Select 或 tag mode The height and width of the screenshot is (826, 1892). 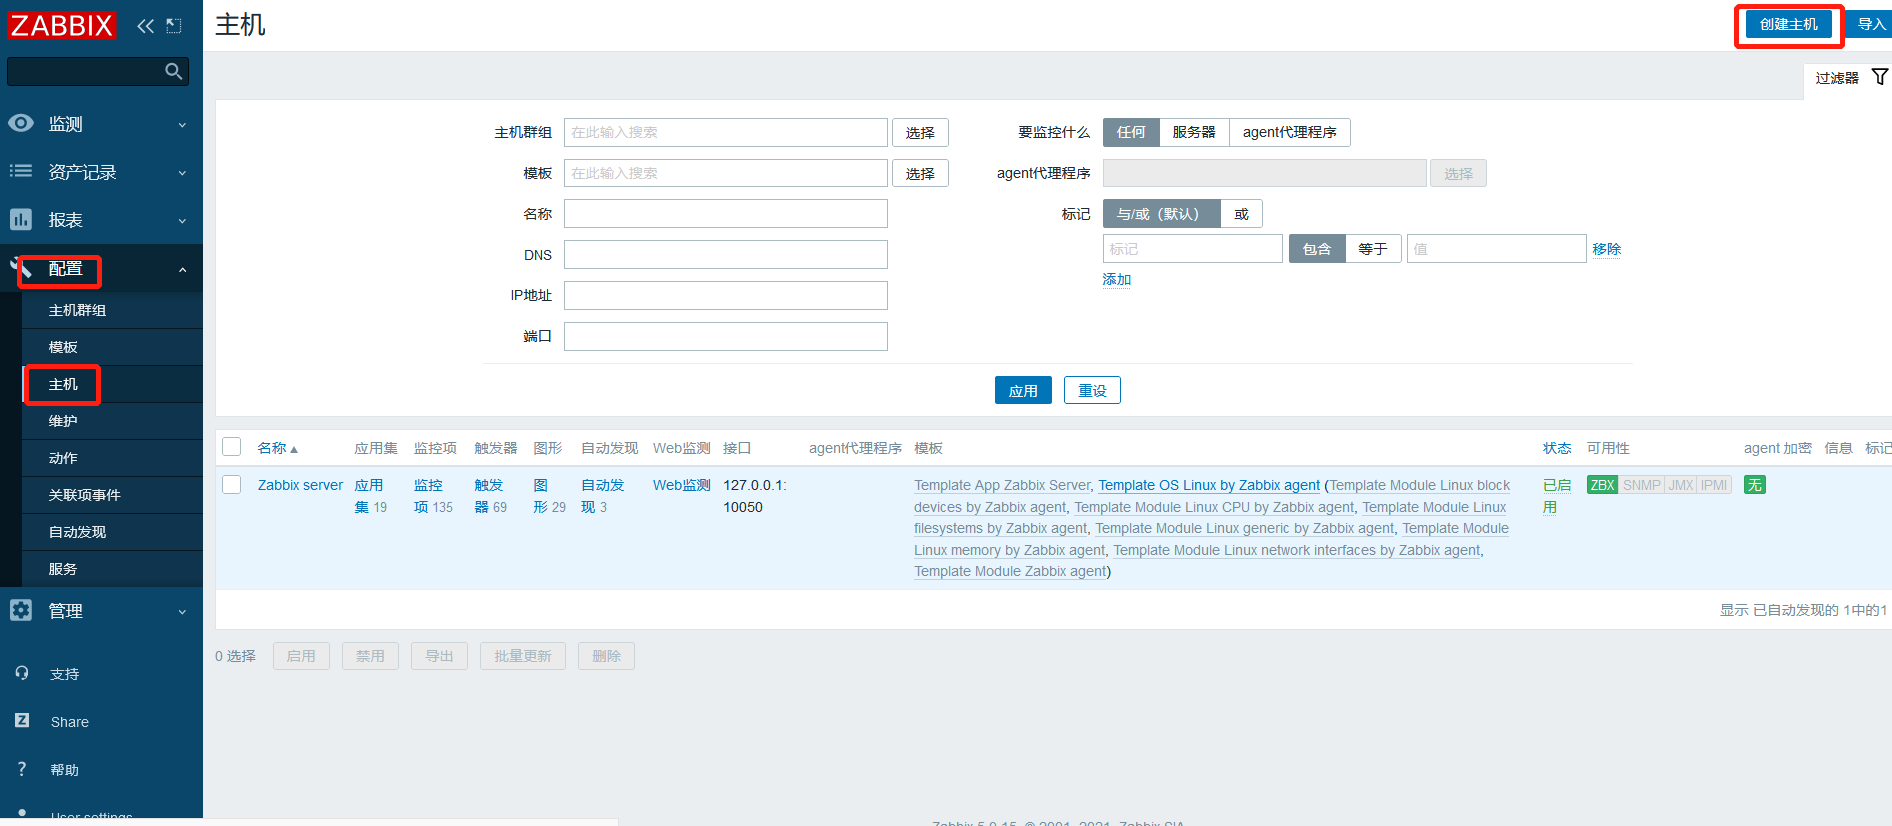tap(1241, 214)
